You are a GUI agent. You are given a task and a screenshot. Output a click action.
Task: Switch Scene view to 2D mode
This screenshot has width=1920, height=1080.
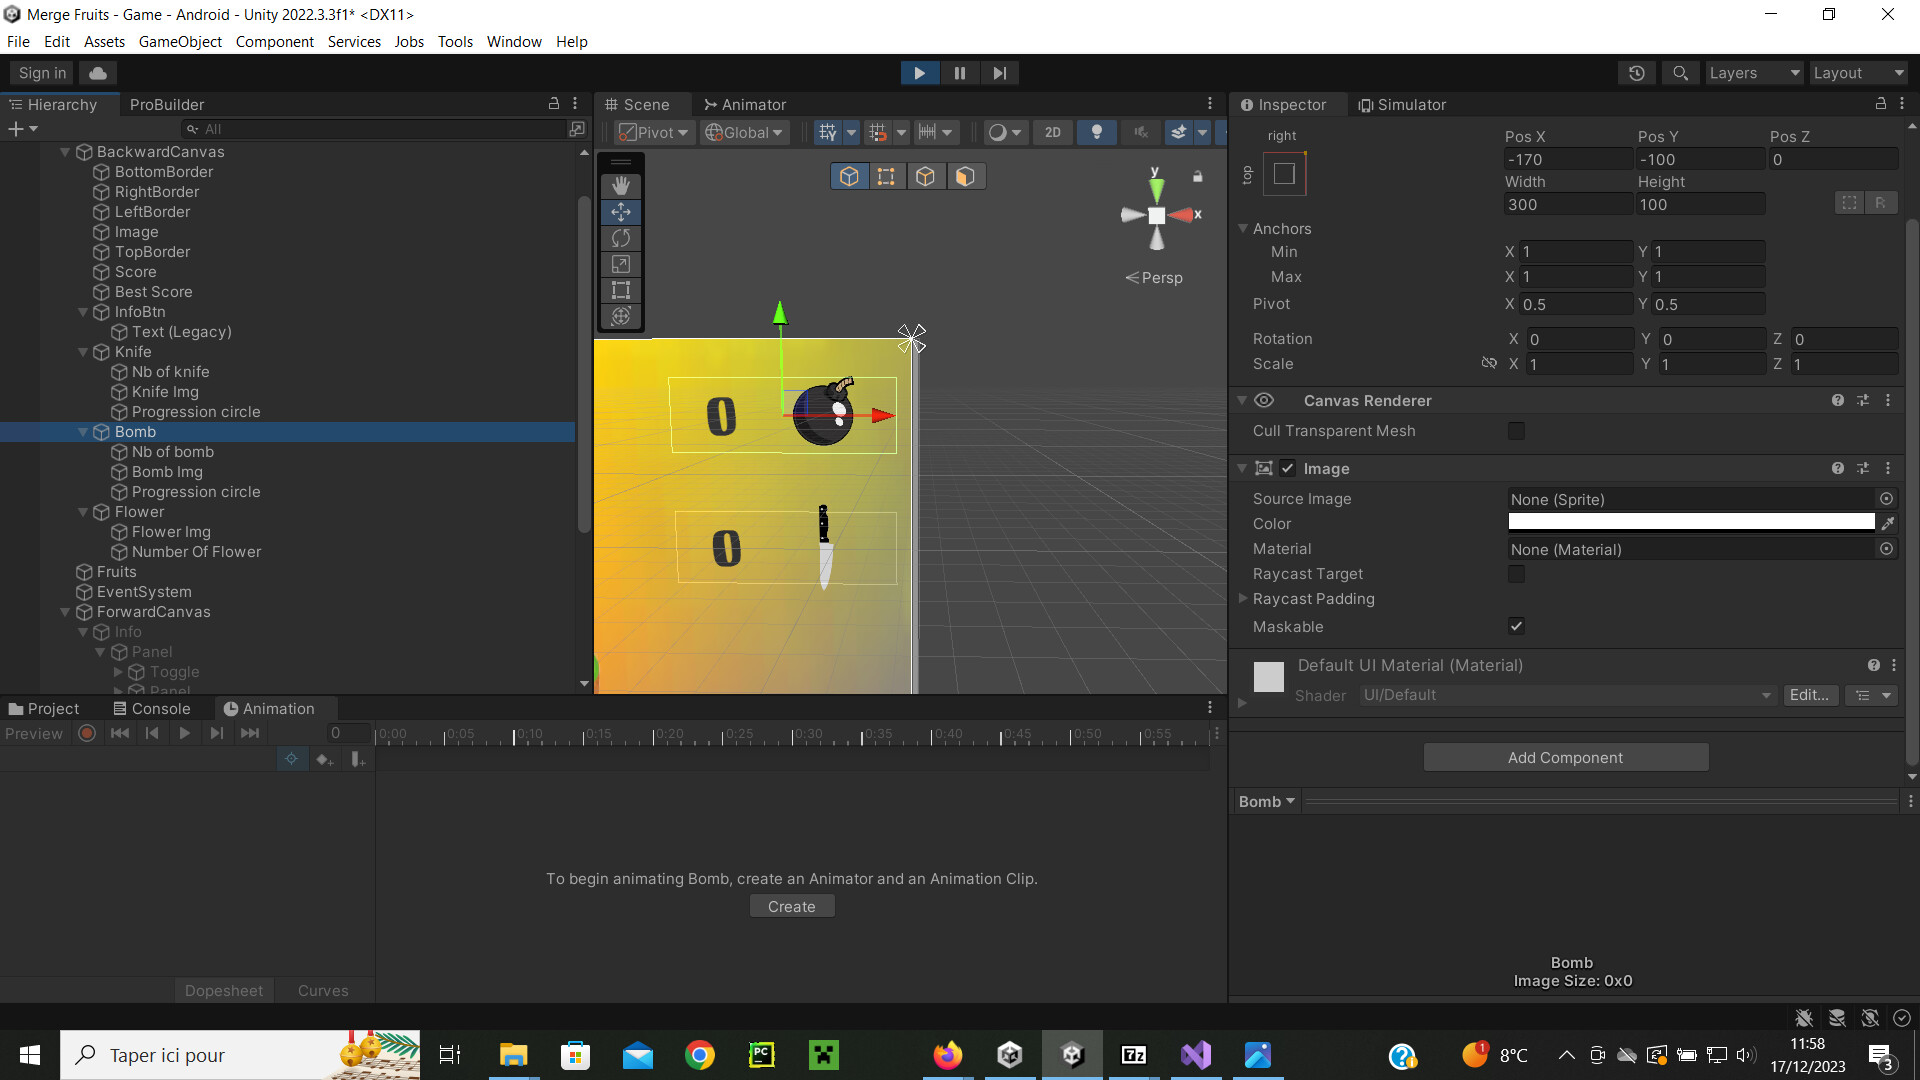1052,132
